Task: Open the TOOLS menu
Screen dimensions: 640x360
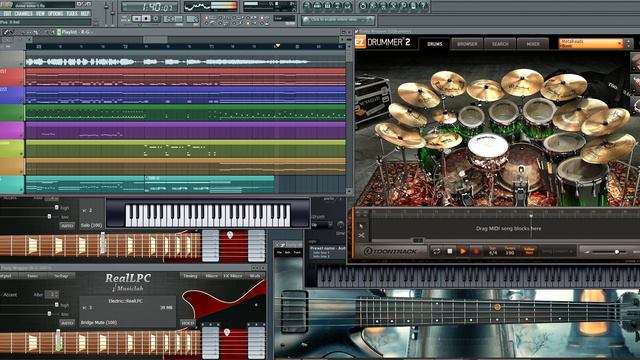Action: 72,13
